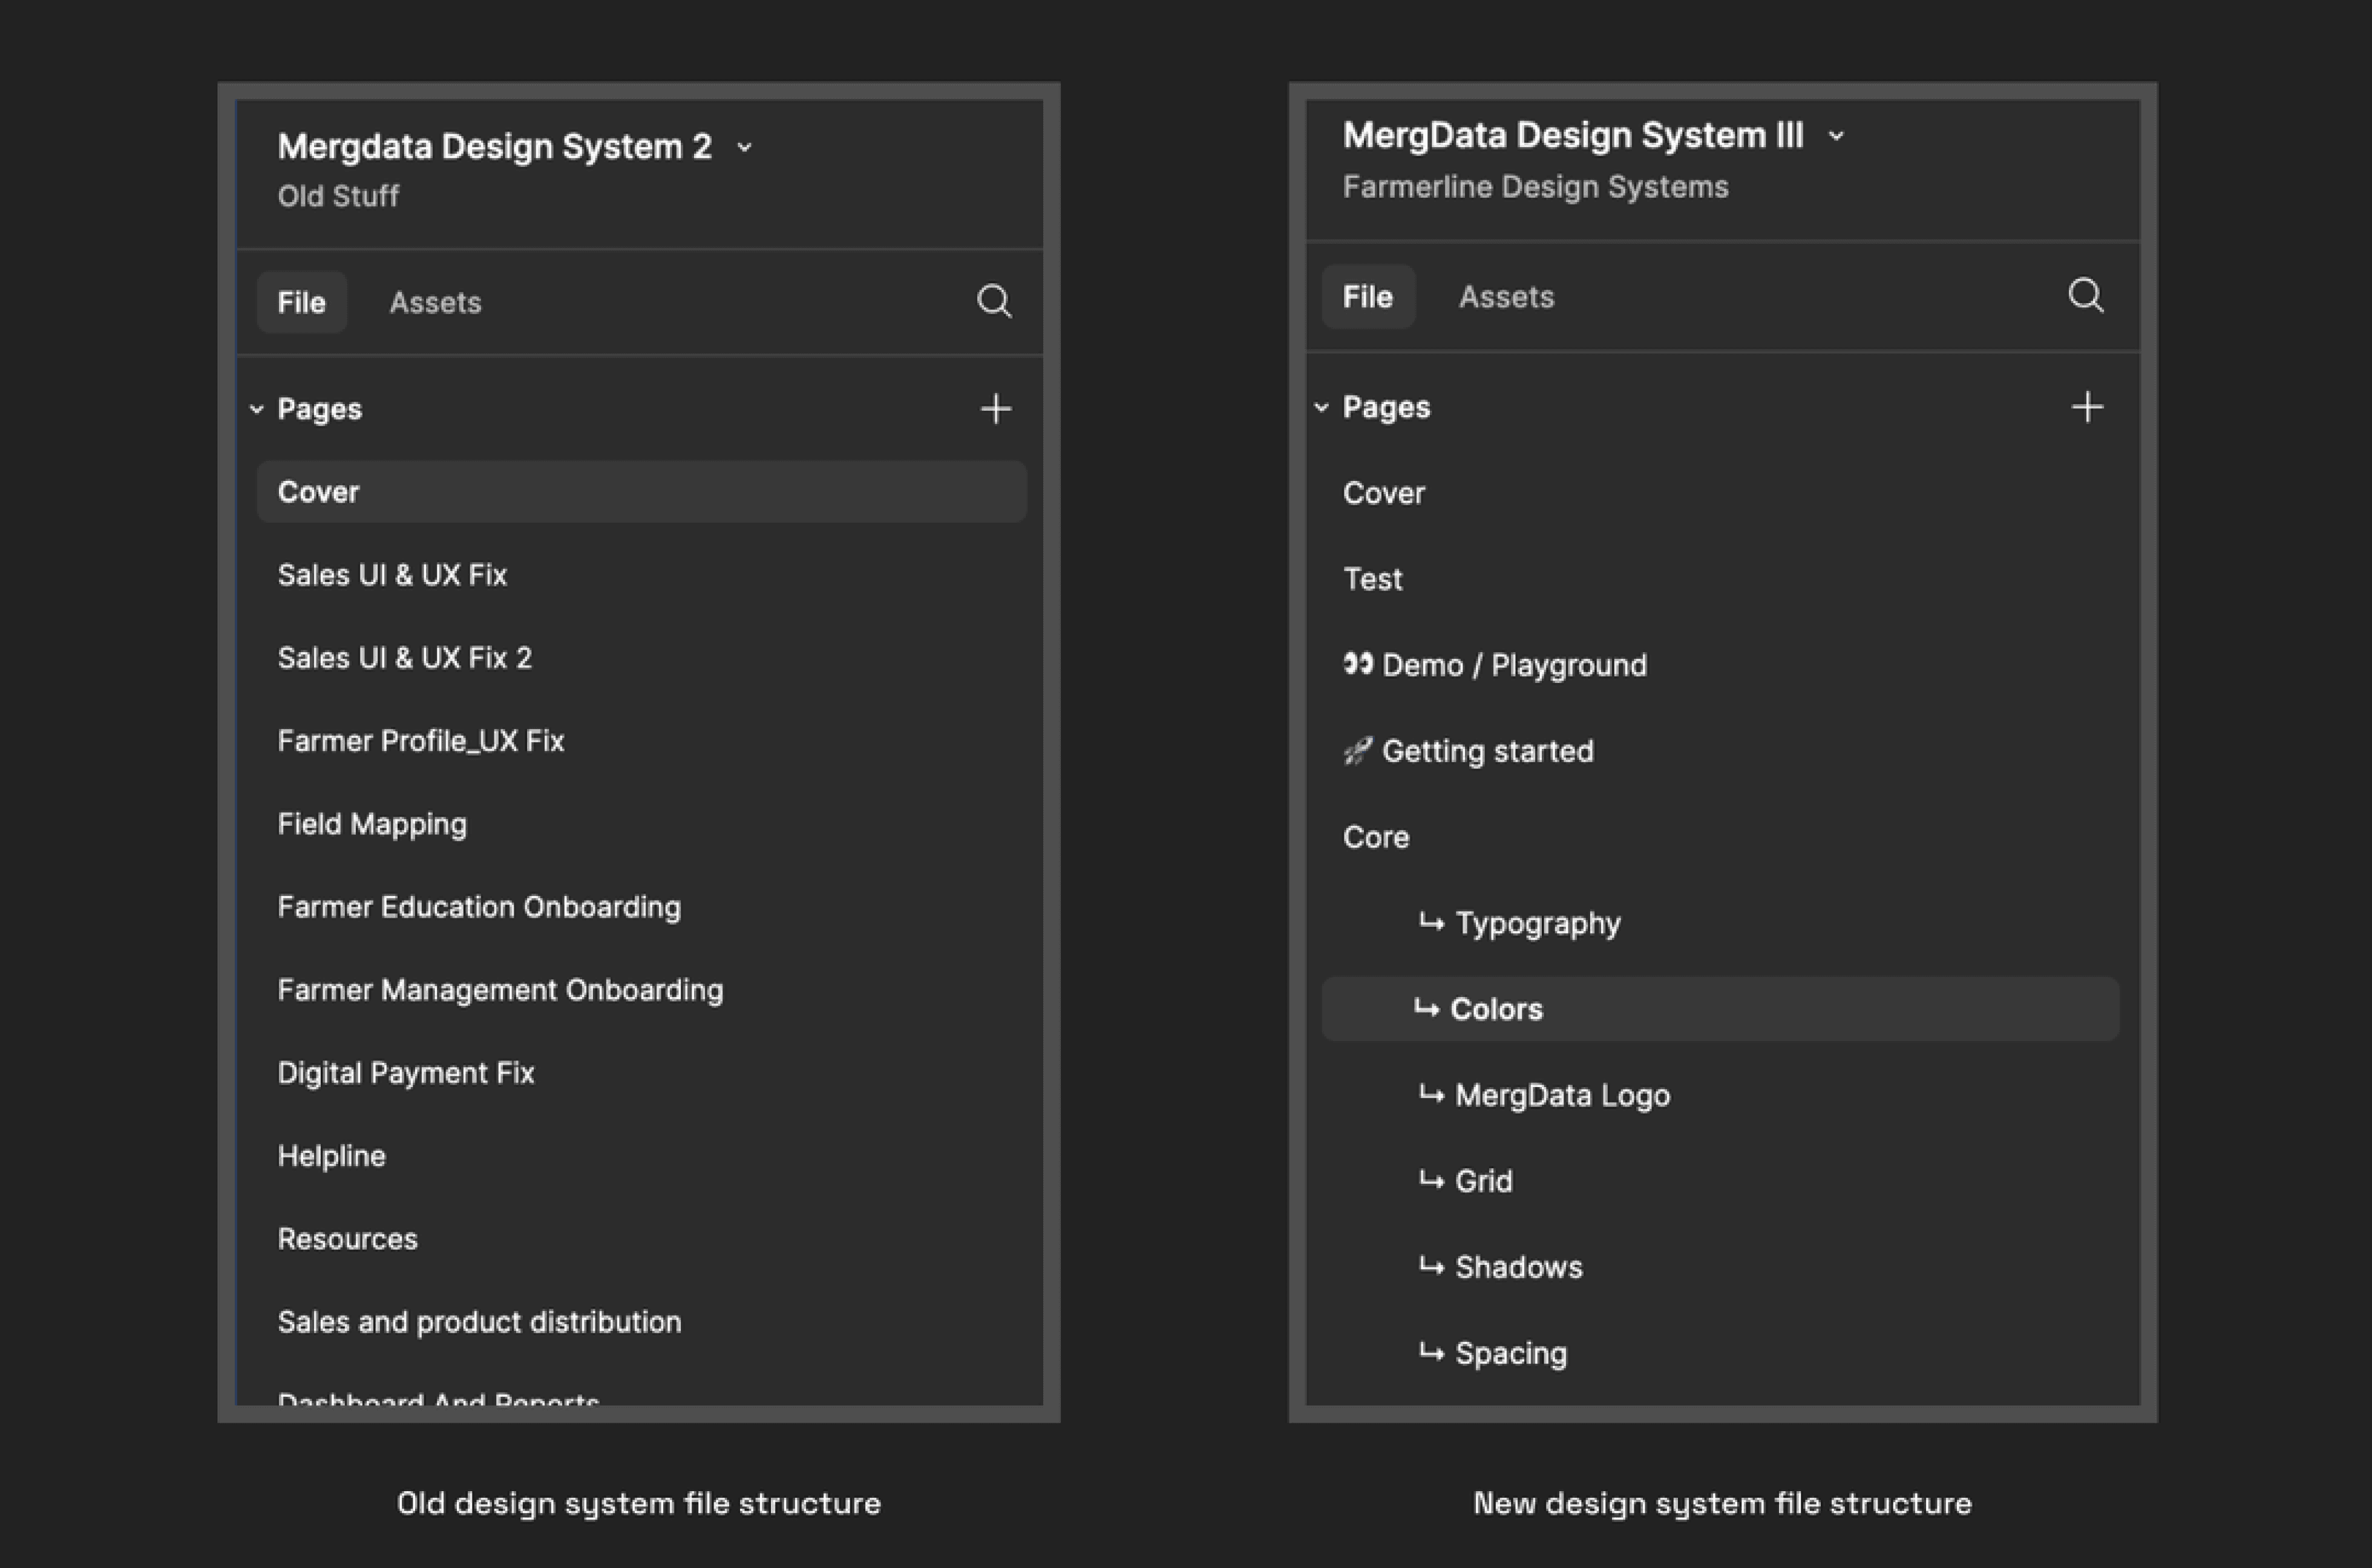The height and width of the screenshot is (1568, 2372).
Task: Open the Demo / Playground page
Action: 1513,665
